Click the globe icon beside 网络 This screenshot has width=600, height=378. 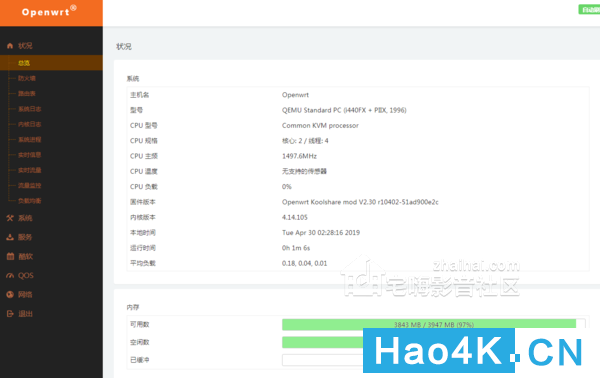point(10,295)
